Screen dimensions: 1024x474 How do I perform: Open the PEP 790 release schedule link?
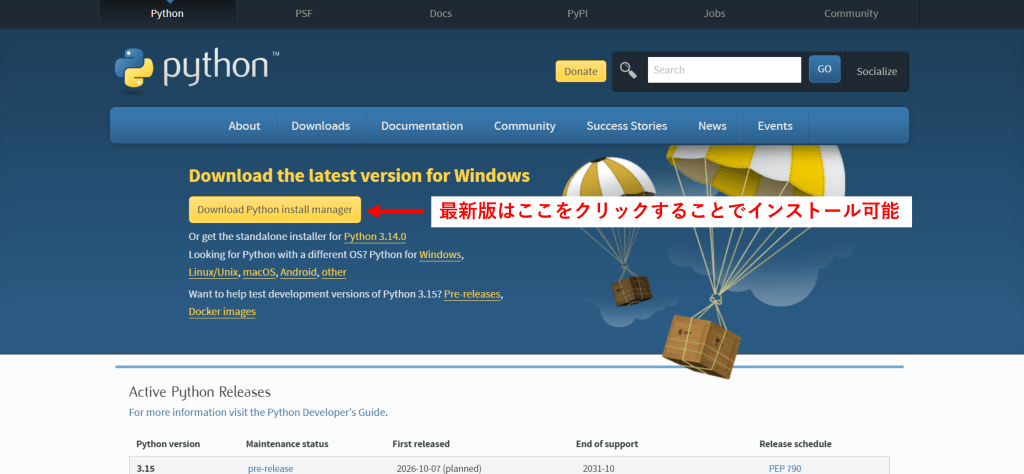[x=785, y=469]
